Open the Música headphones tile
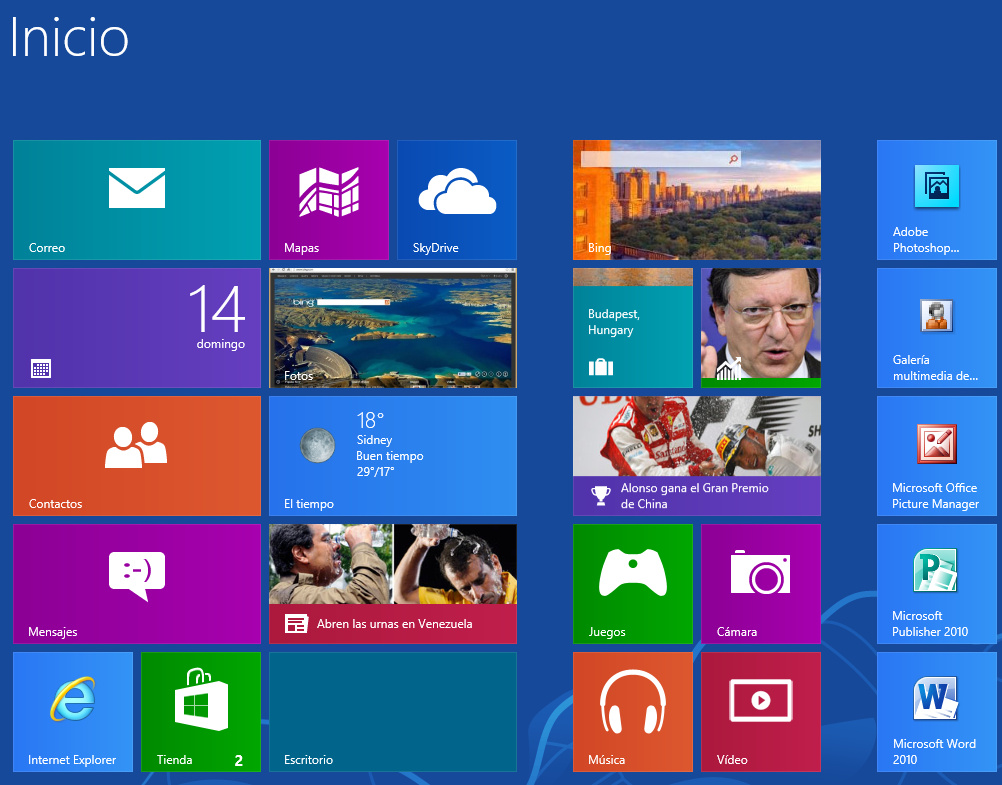This screenshot has width=1002, height=785. 633,712
